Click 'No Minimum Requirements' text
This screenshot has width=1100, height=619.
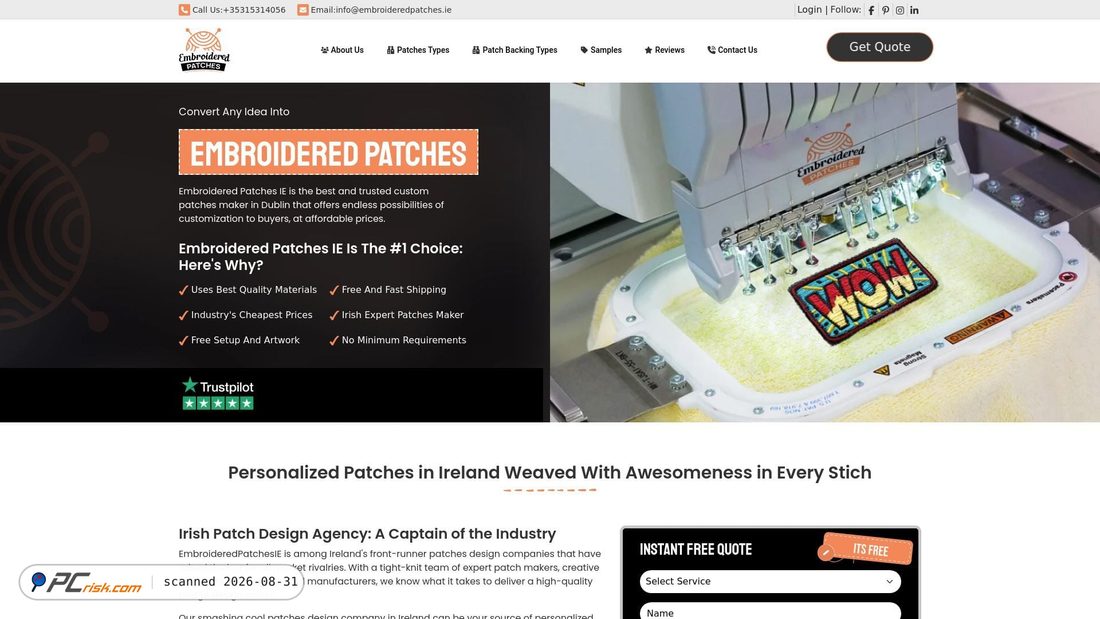pos(404,340)
